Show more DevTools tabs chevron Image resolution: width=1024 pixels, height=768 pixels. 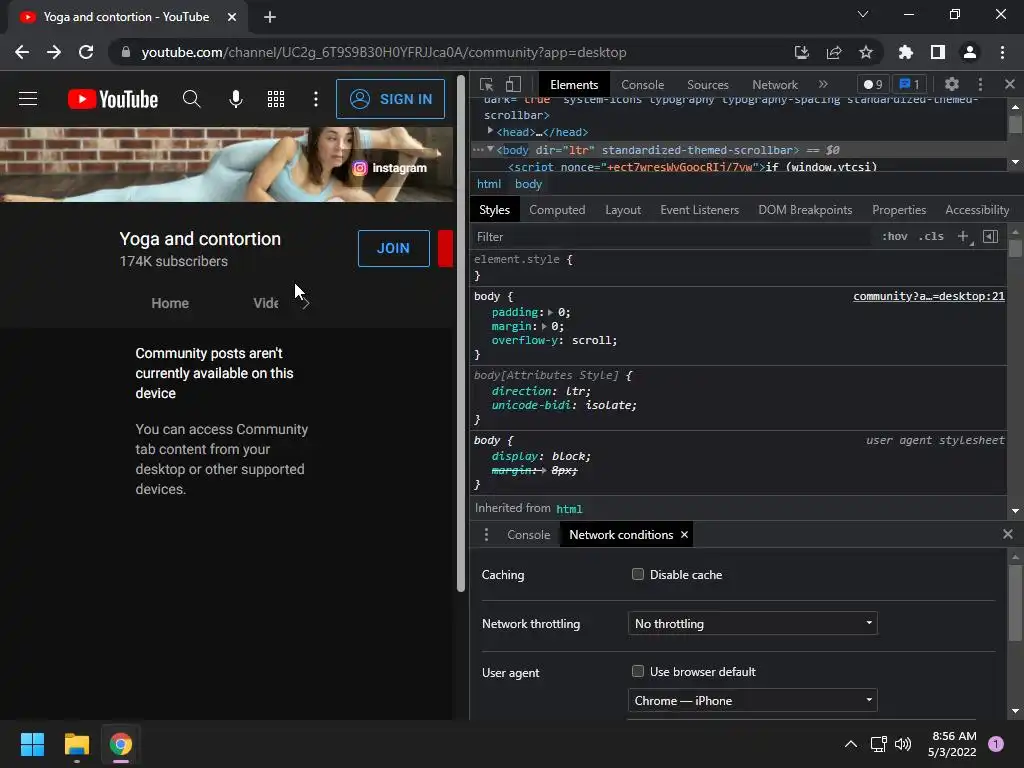(x=823, y=84)
